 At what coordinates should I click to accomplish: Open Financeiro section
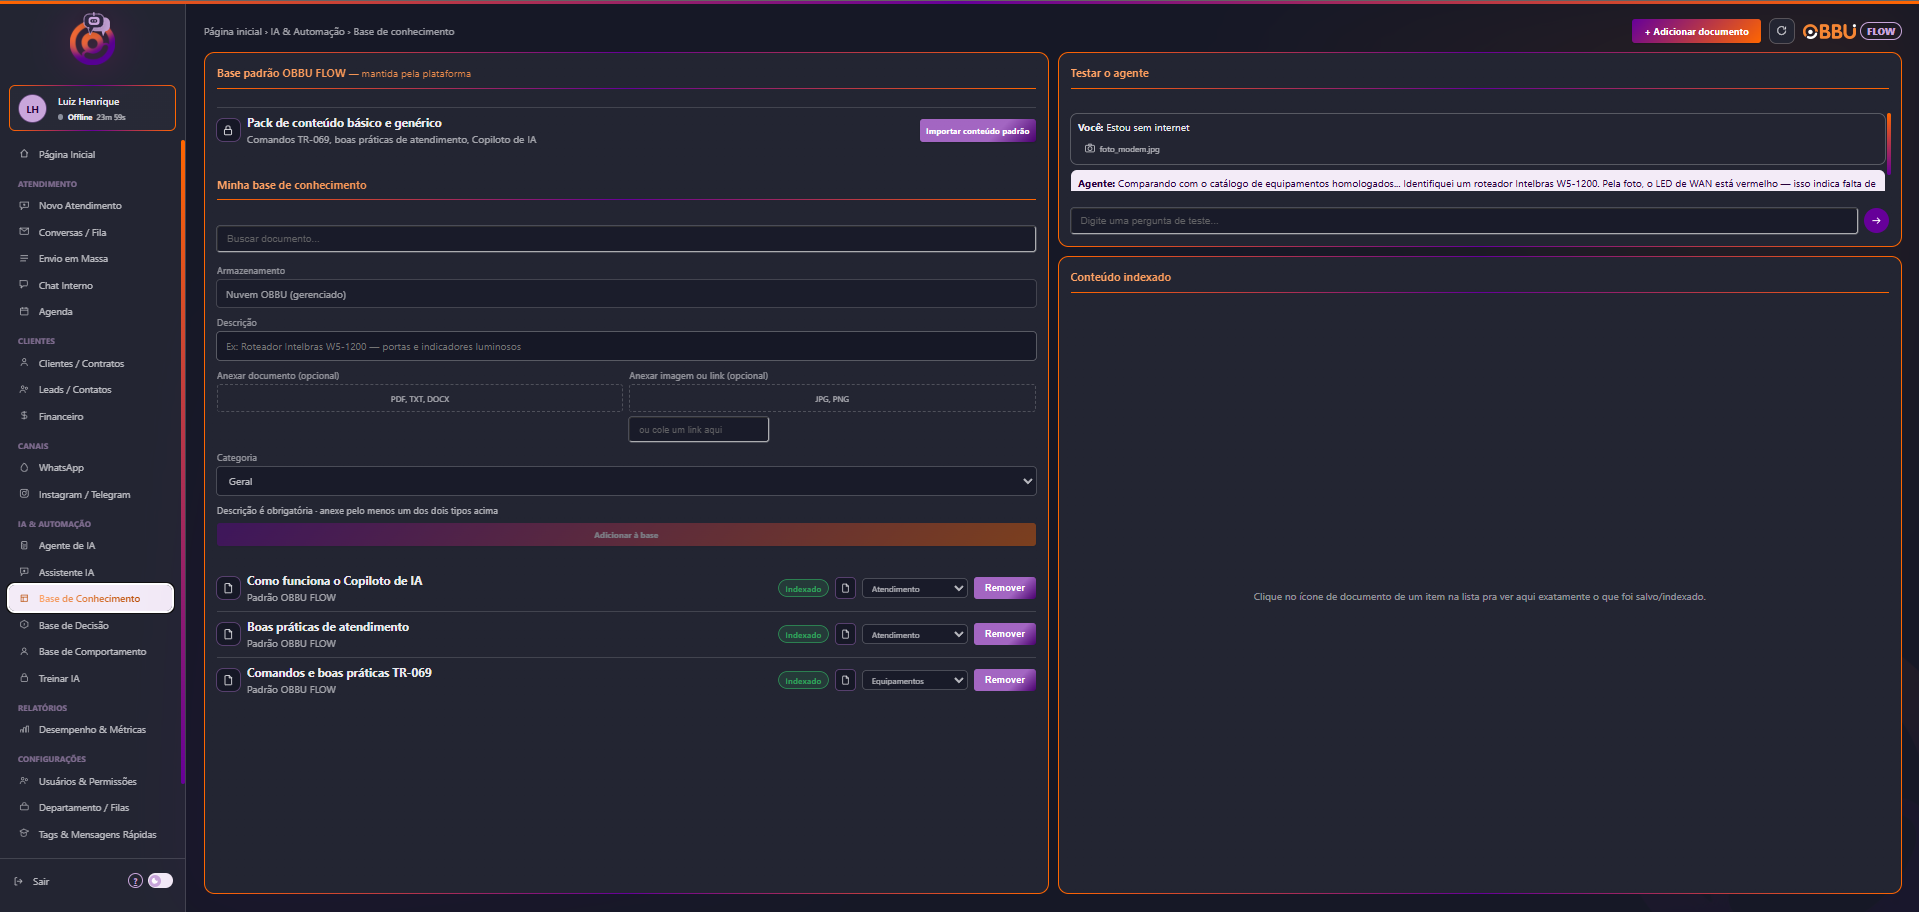point(61,417)
